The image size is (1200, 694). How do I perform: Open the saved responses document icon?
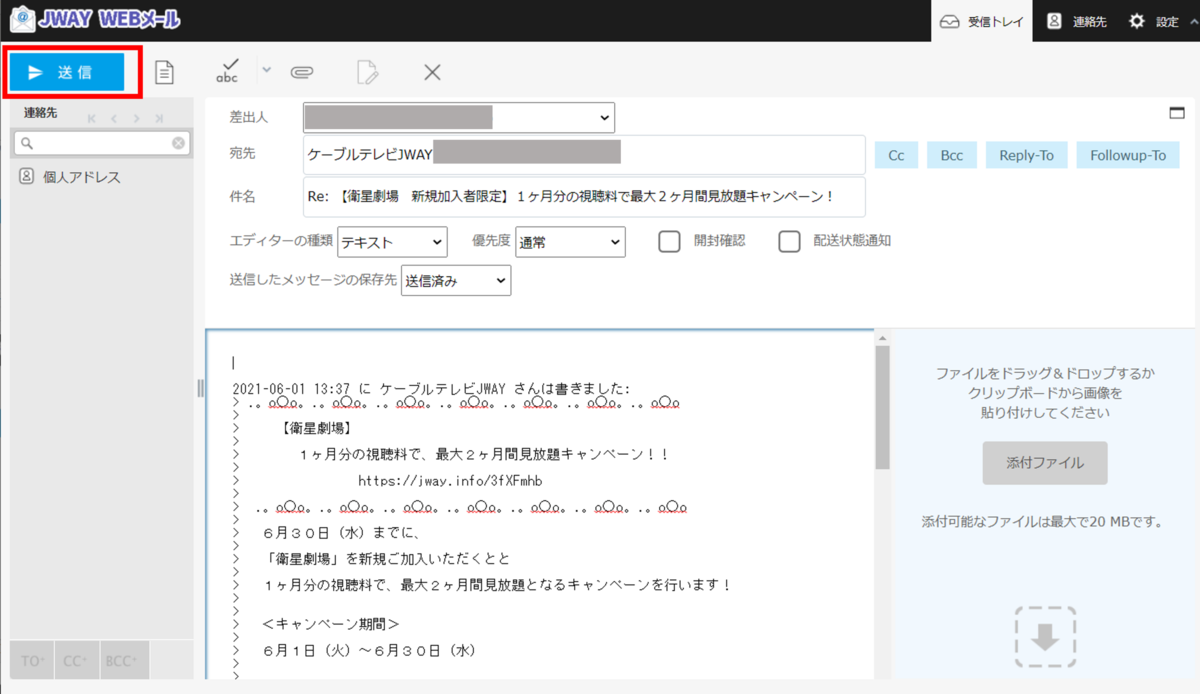pyautogui.click(x=164, y=72)
